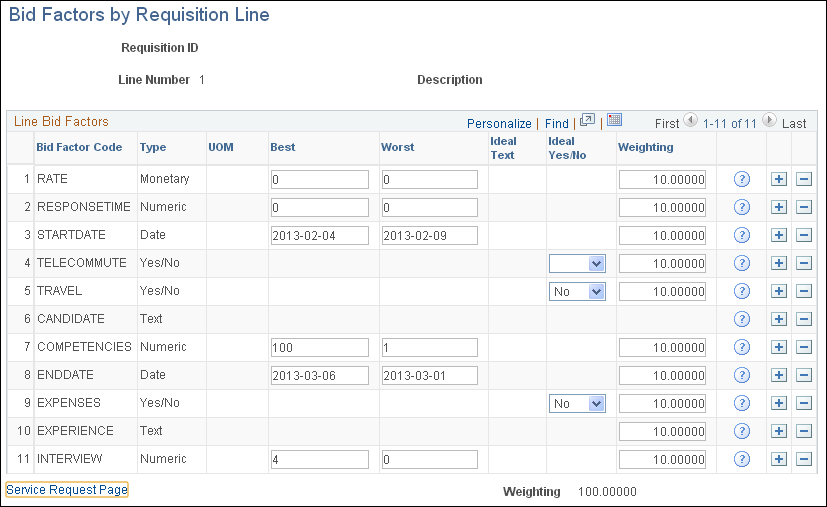Delete the TELECOMMUTE row

tap(803, 263)
